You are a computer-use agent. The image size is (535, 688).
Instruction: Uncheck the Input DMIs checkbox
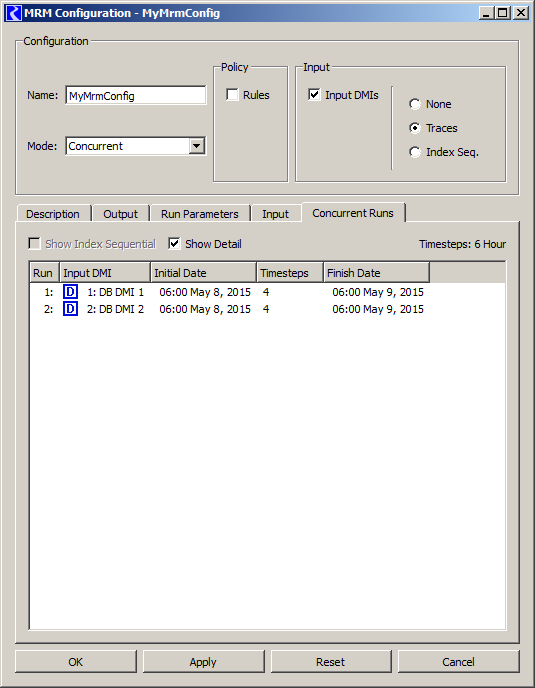click(314, 95)
